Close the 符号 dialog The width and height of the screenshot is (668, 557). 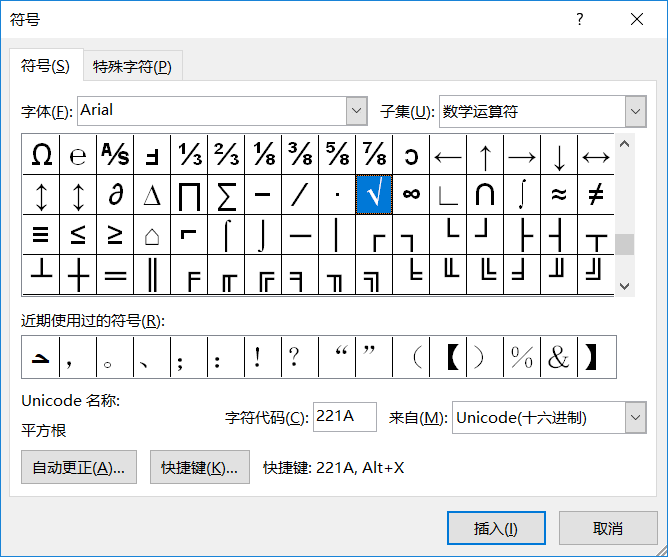pos(637,19)
